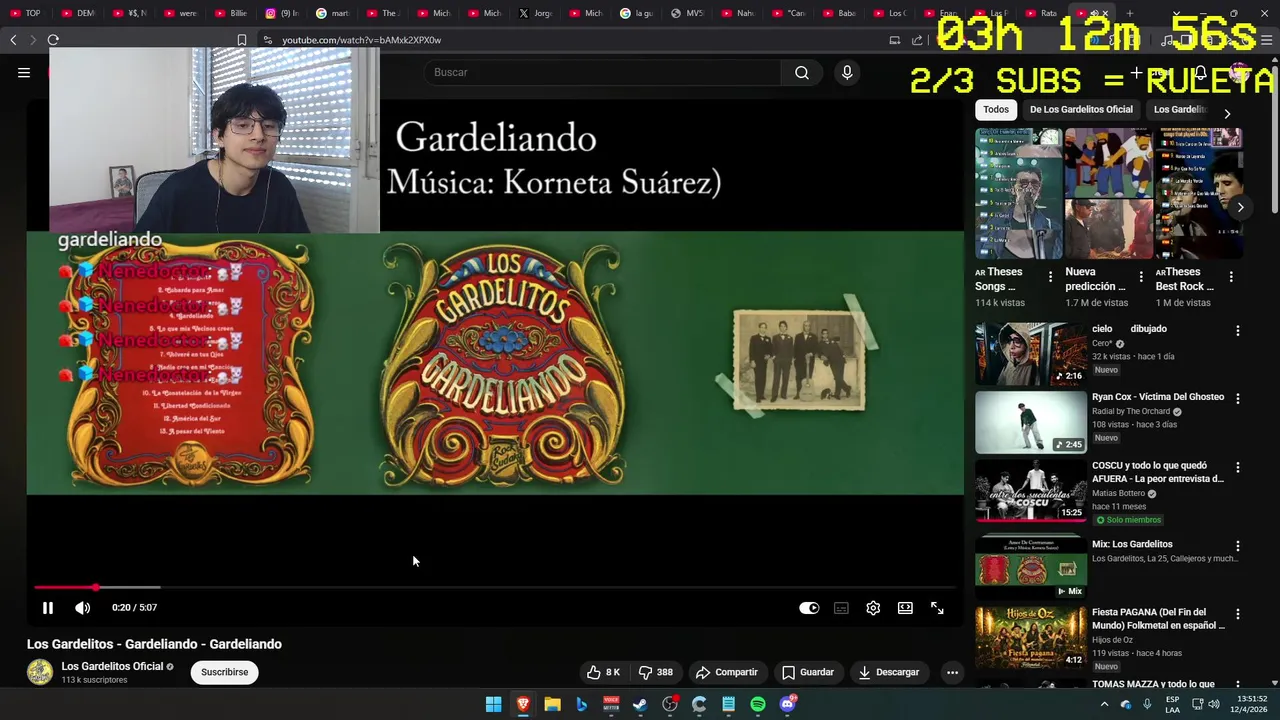1280x720 pixels.
Task: Enter fullscreen mode
Action: pos(937,608)
